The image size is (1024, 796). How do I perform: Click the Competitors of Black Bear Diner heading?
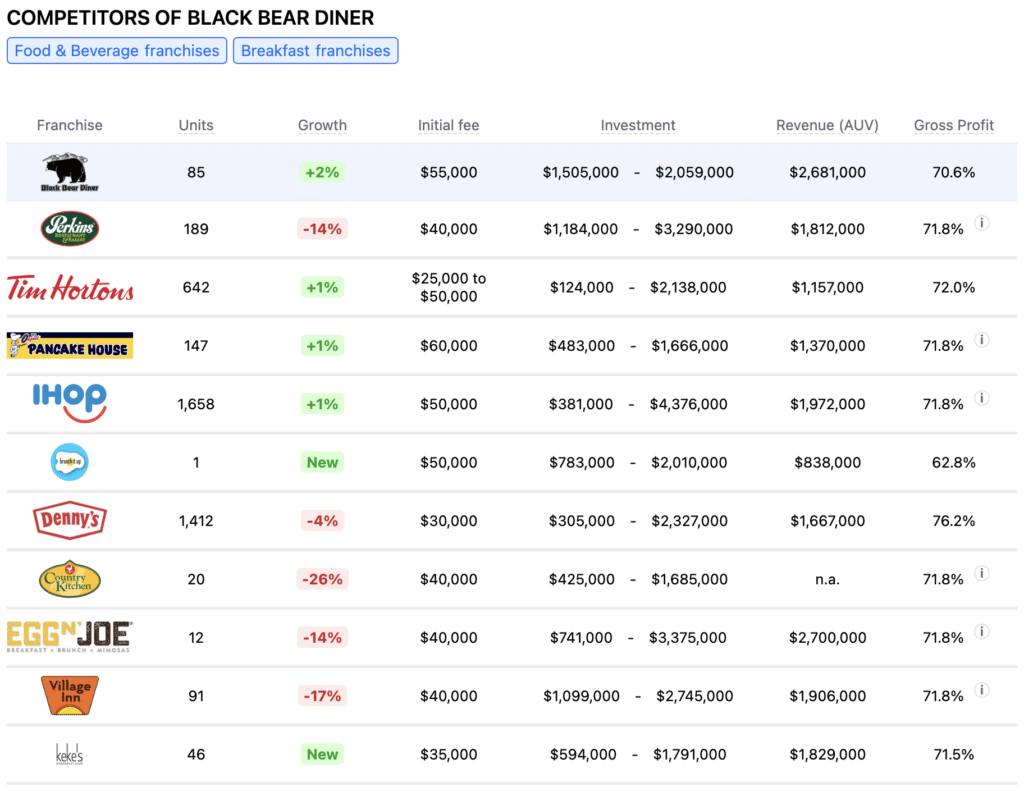click(191, 18)
